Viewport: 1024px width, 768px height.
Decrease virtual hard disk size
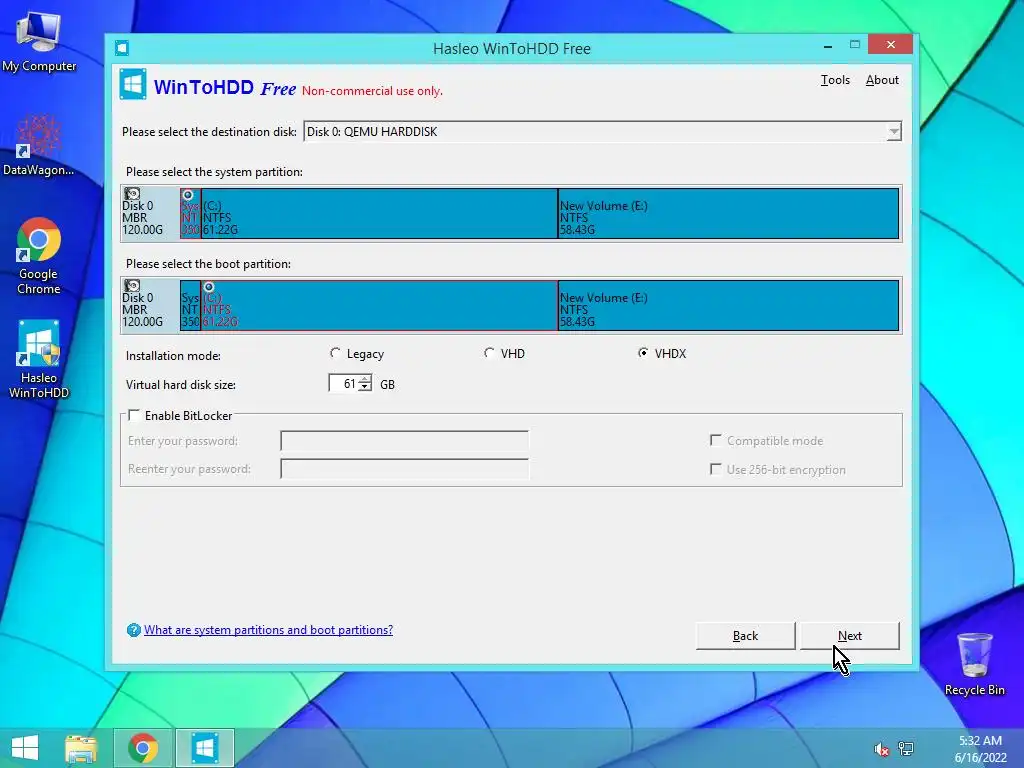tap(365, 387)
